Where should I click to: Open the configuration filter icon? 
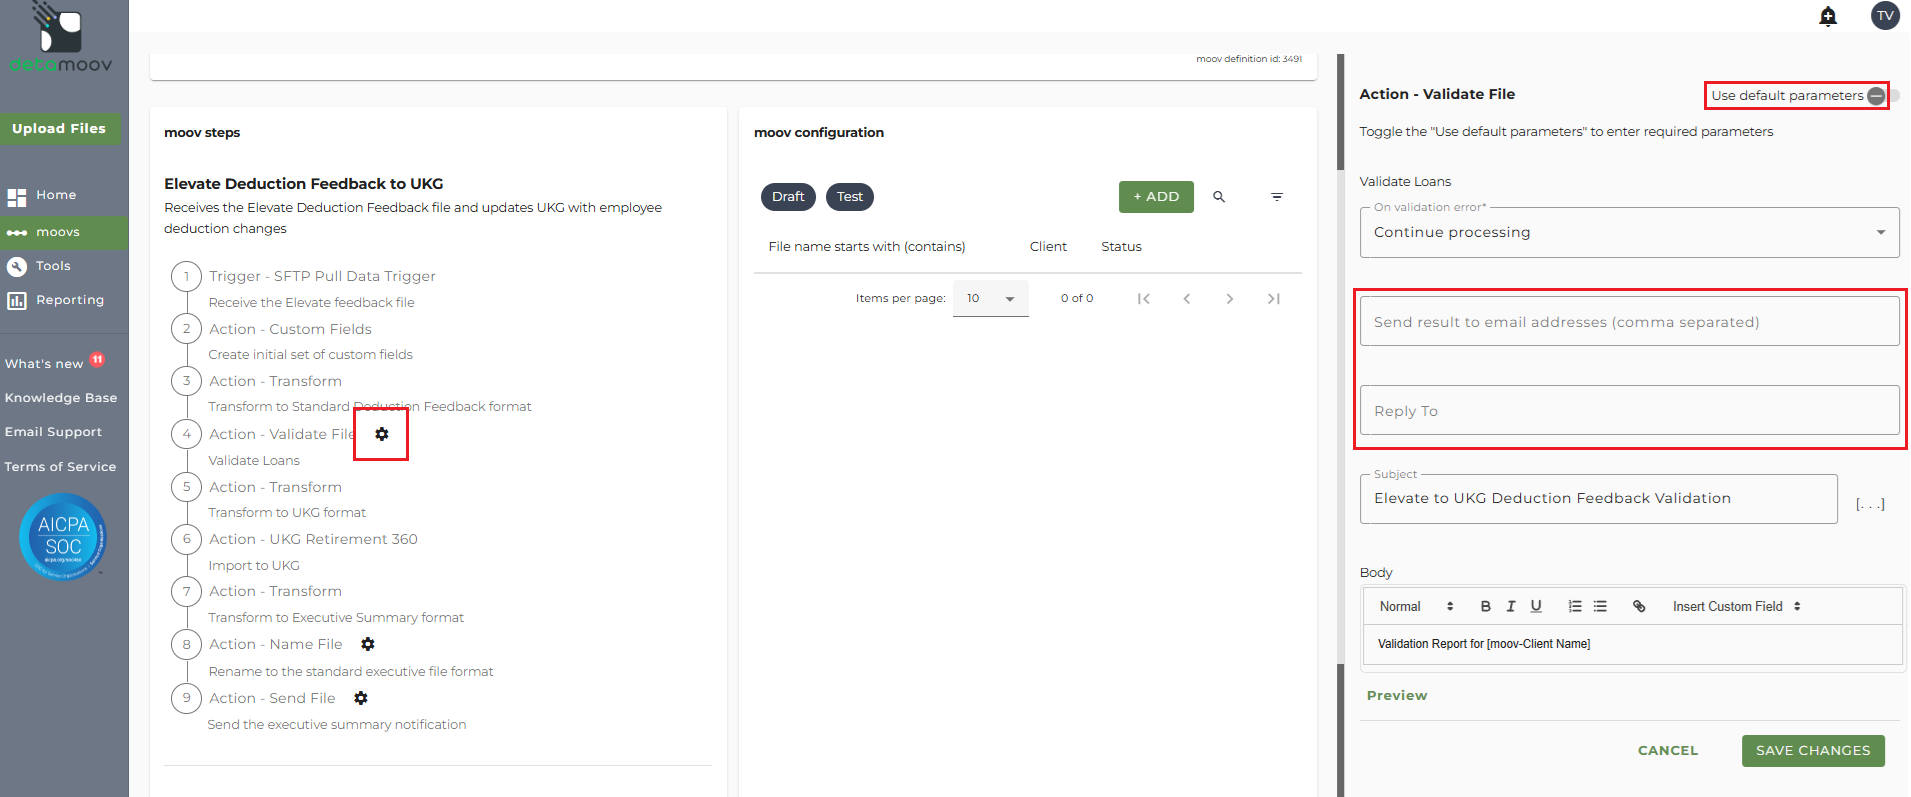1277,197
